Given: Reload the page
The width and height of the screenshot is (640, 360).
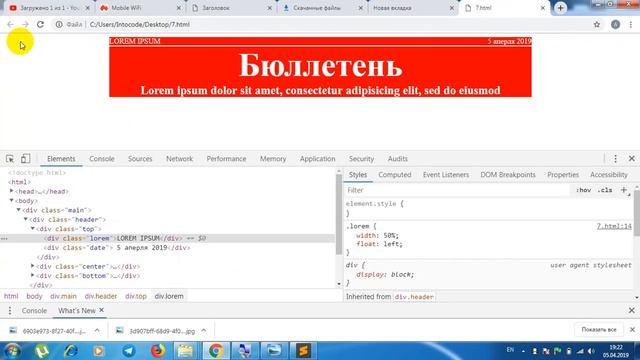Looking at the screenshot, I should (x=40, y=24).
